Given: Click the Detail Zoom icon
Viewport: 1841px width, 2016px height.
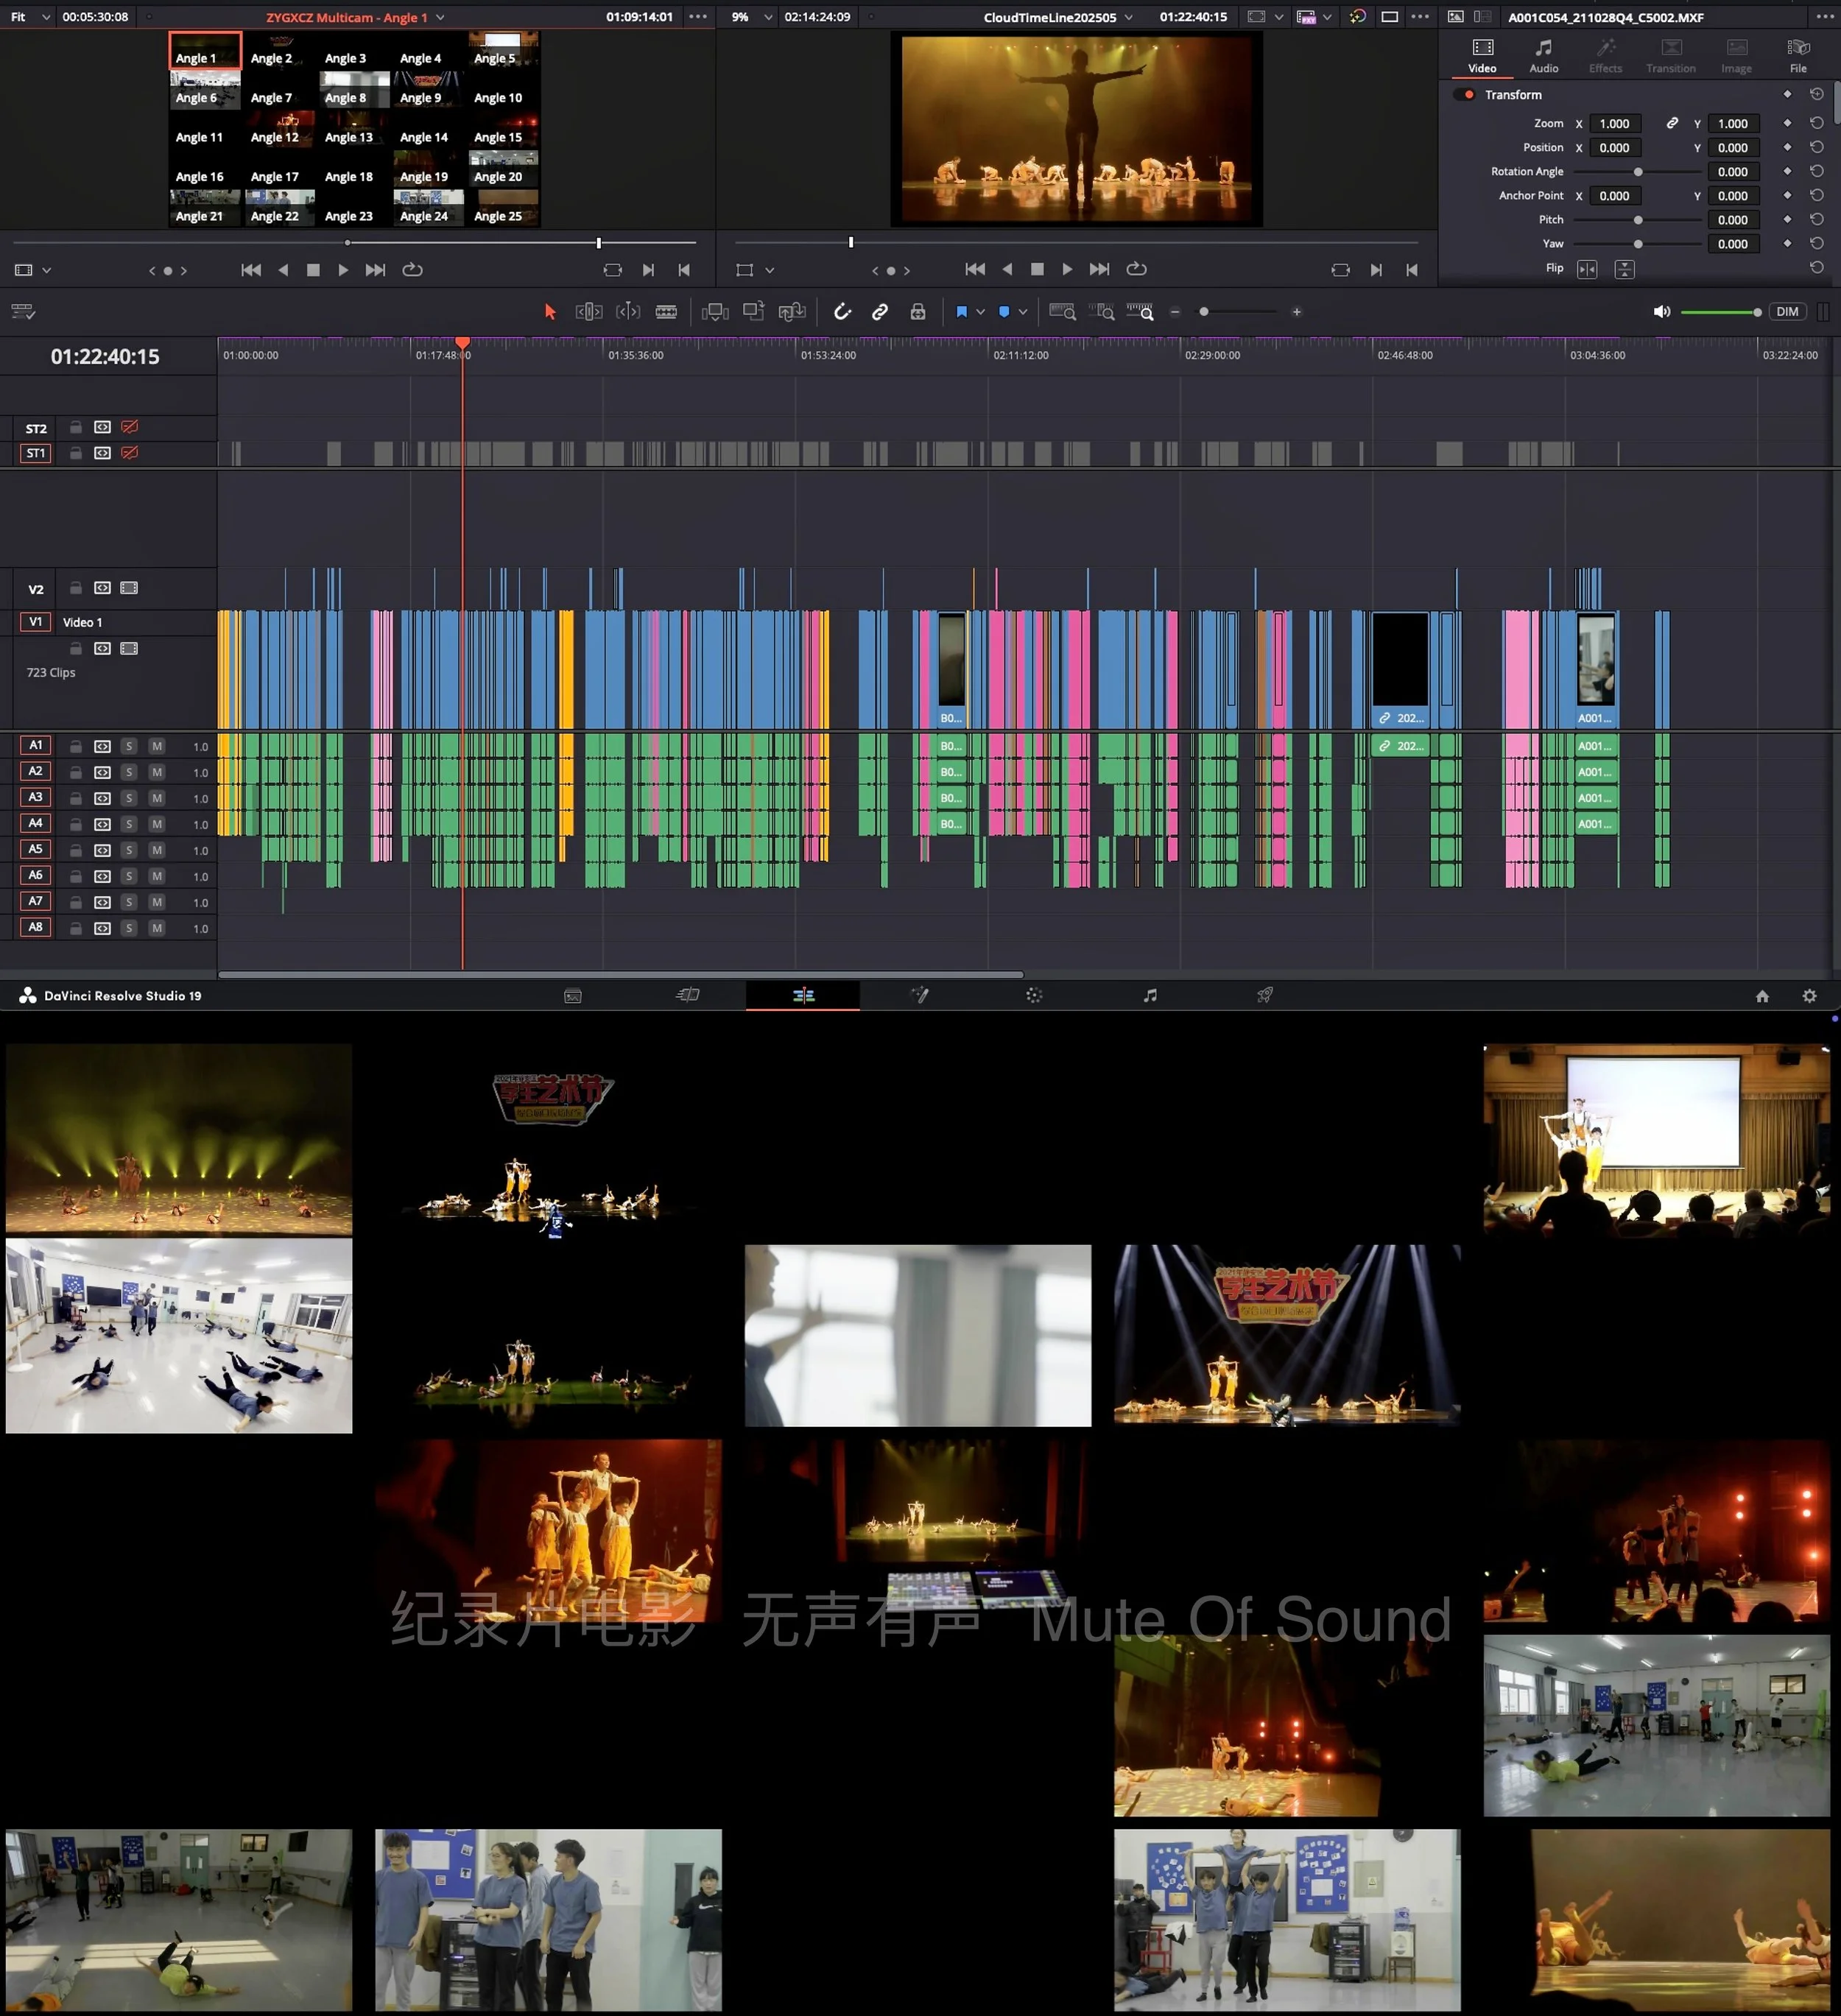Looking at the screenshot, I should pyautogui.click(x=1101, y=312).
